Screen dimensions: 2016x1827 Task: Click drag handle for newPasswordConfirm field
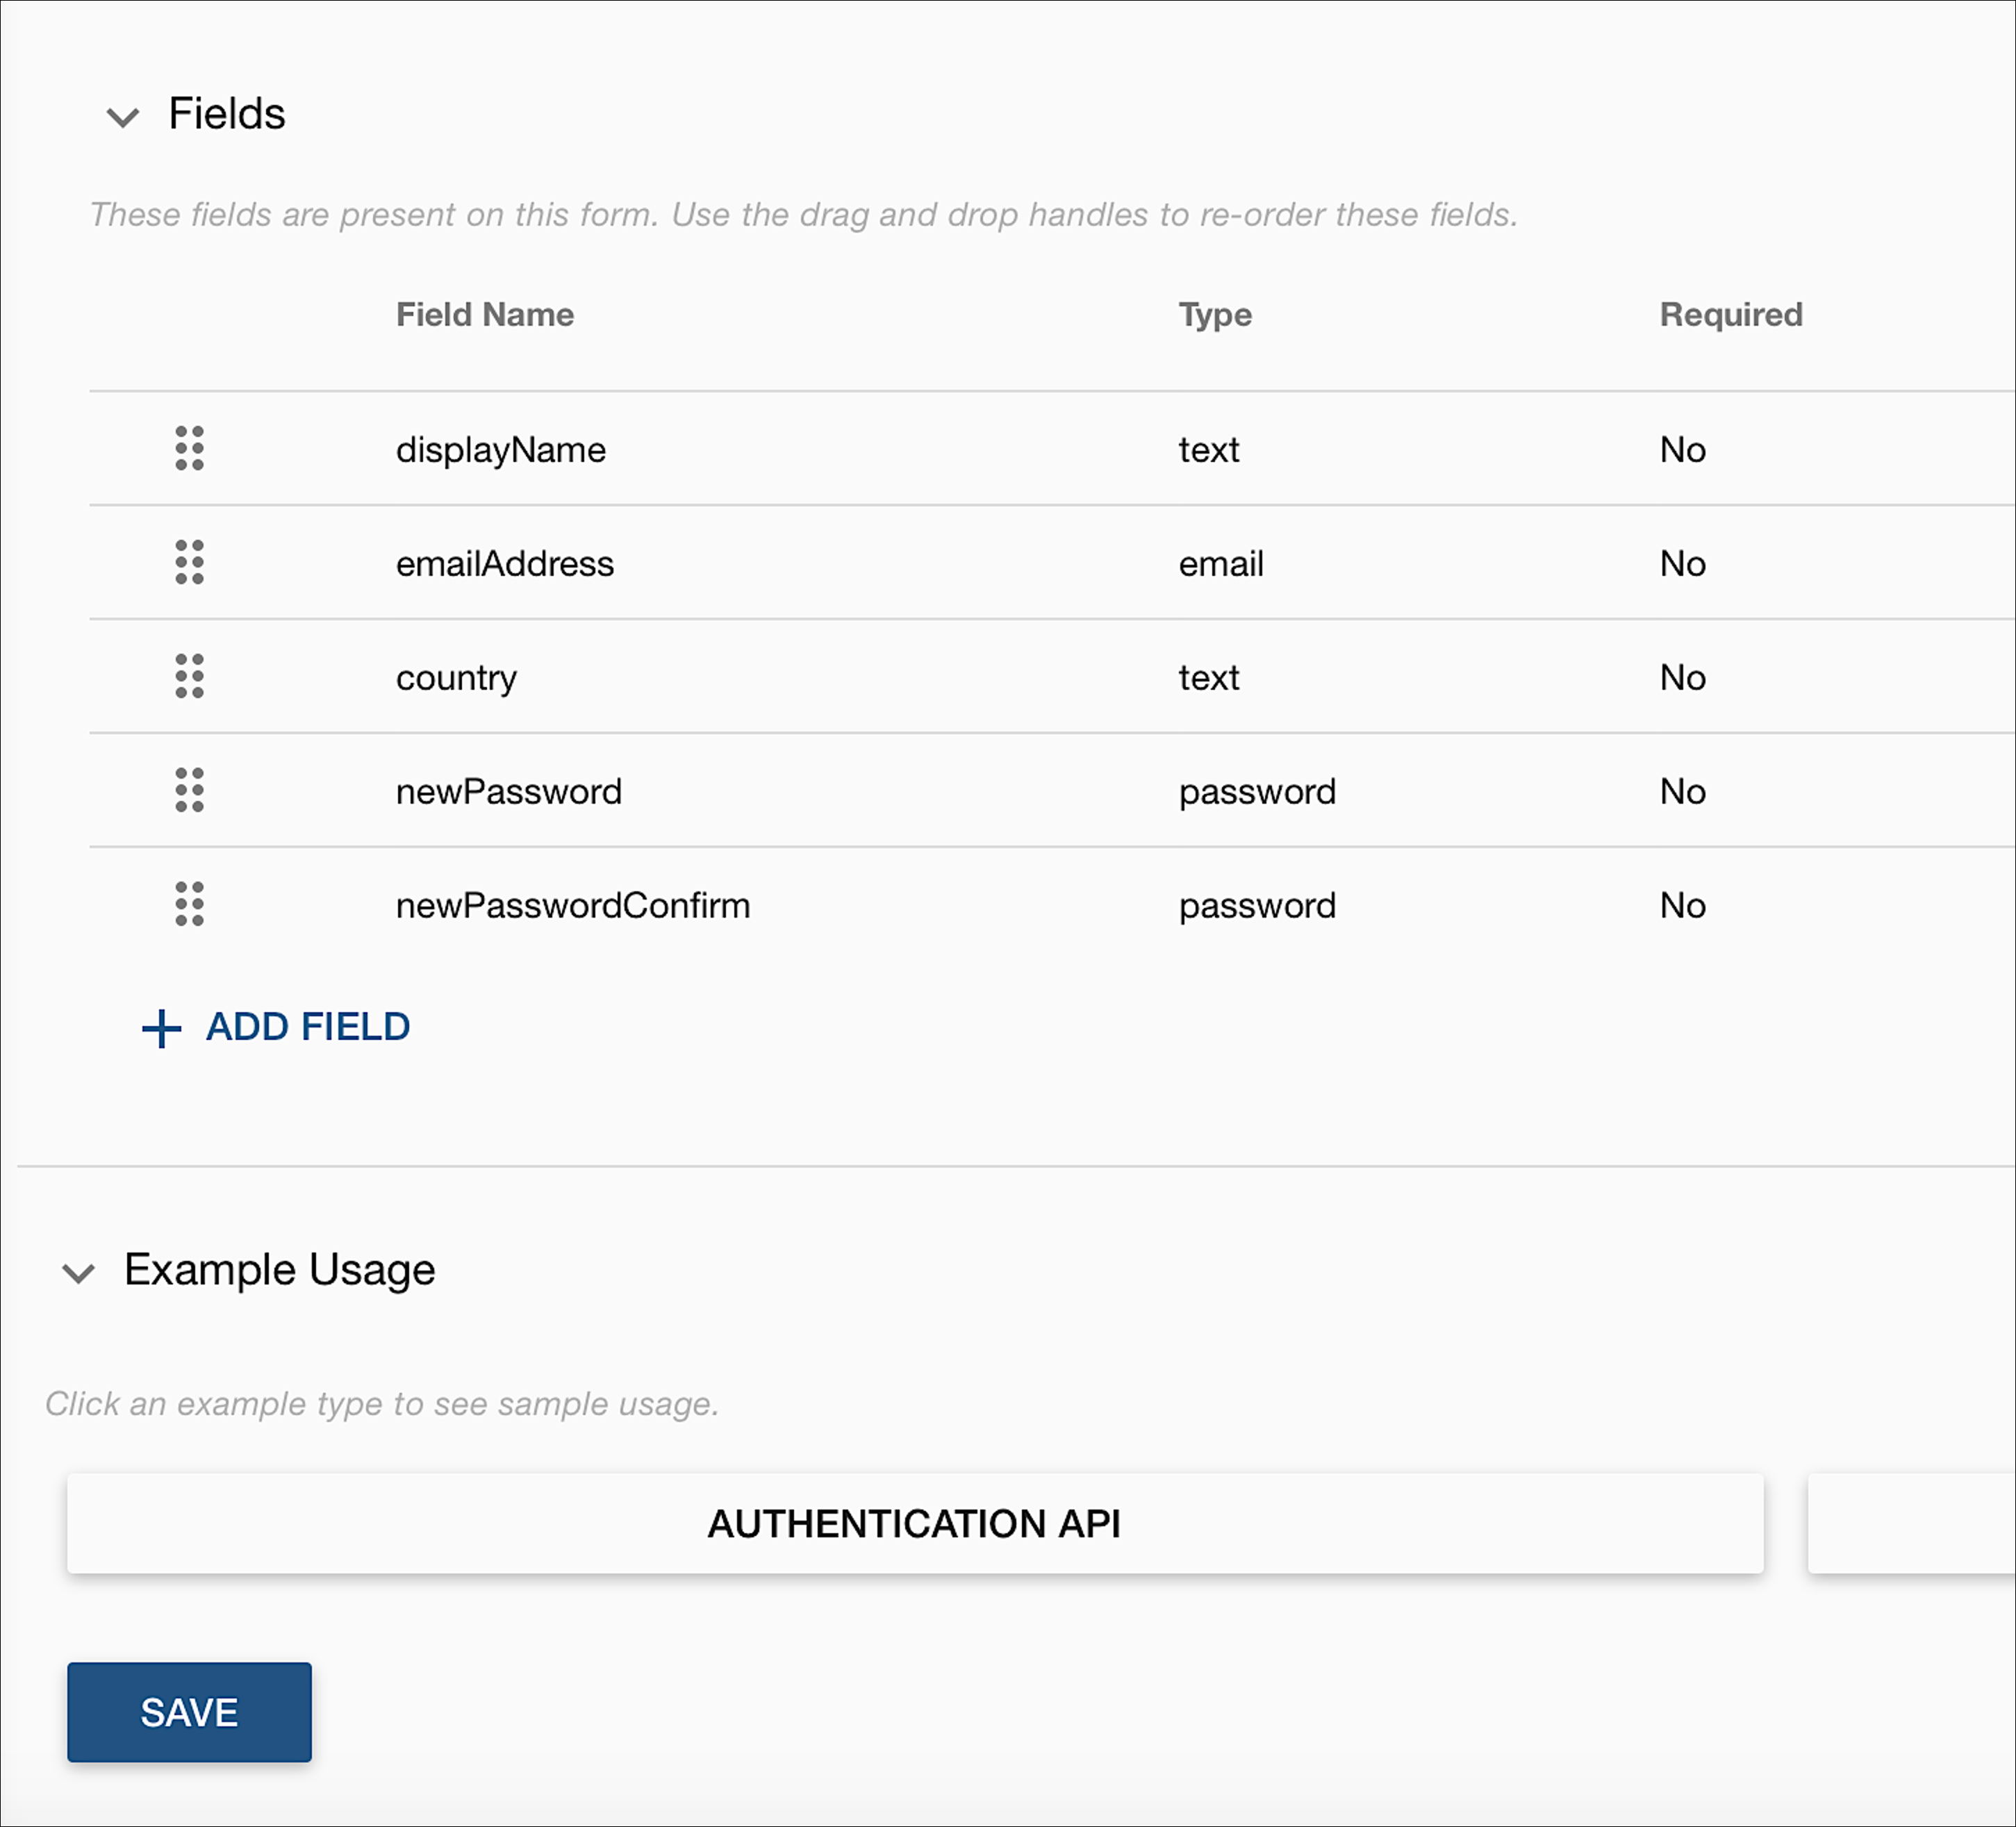(x=189, y=904)
